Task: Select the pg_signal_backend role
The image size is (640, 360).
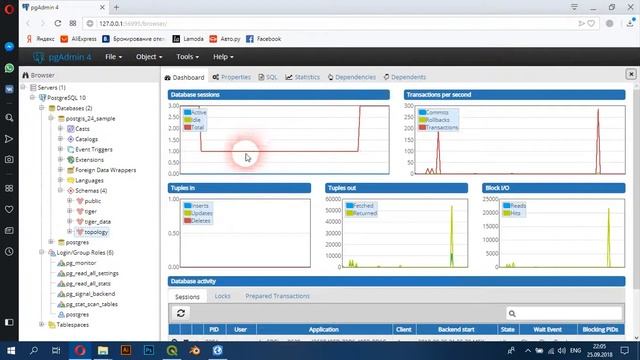Action: coord(90,294)
